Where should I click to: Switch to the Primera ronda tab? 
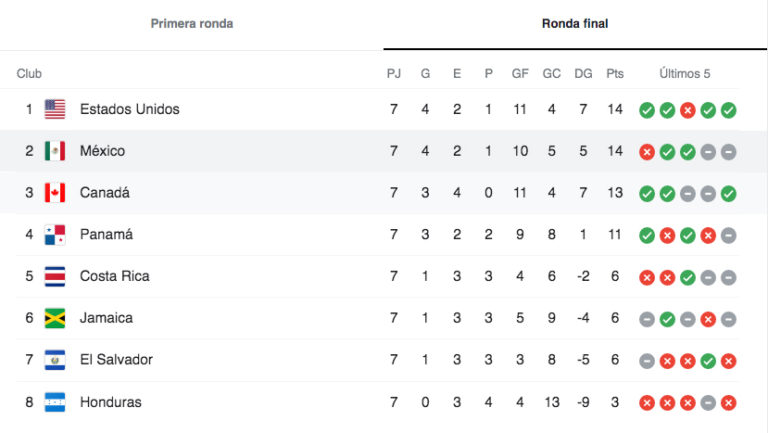(192, 24)
